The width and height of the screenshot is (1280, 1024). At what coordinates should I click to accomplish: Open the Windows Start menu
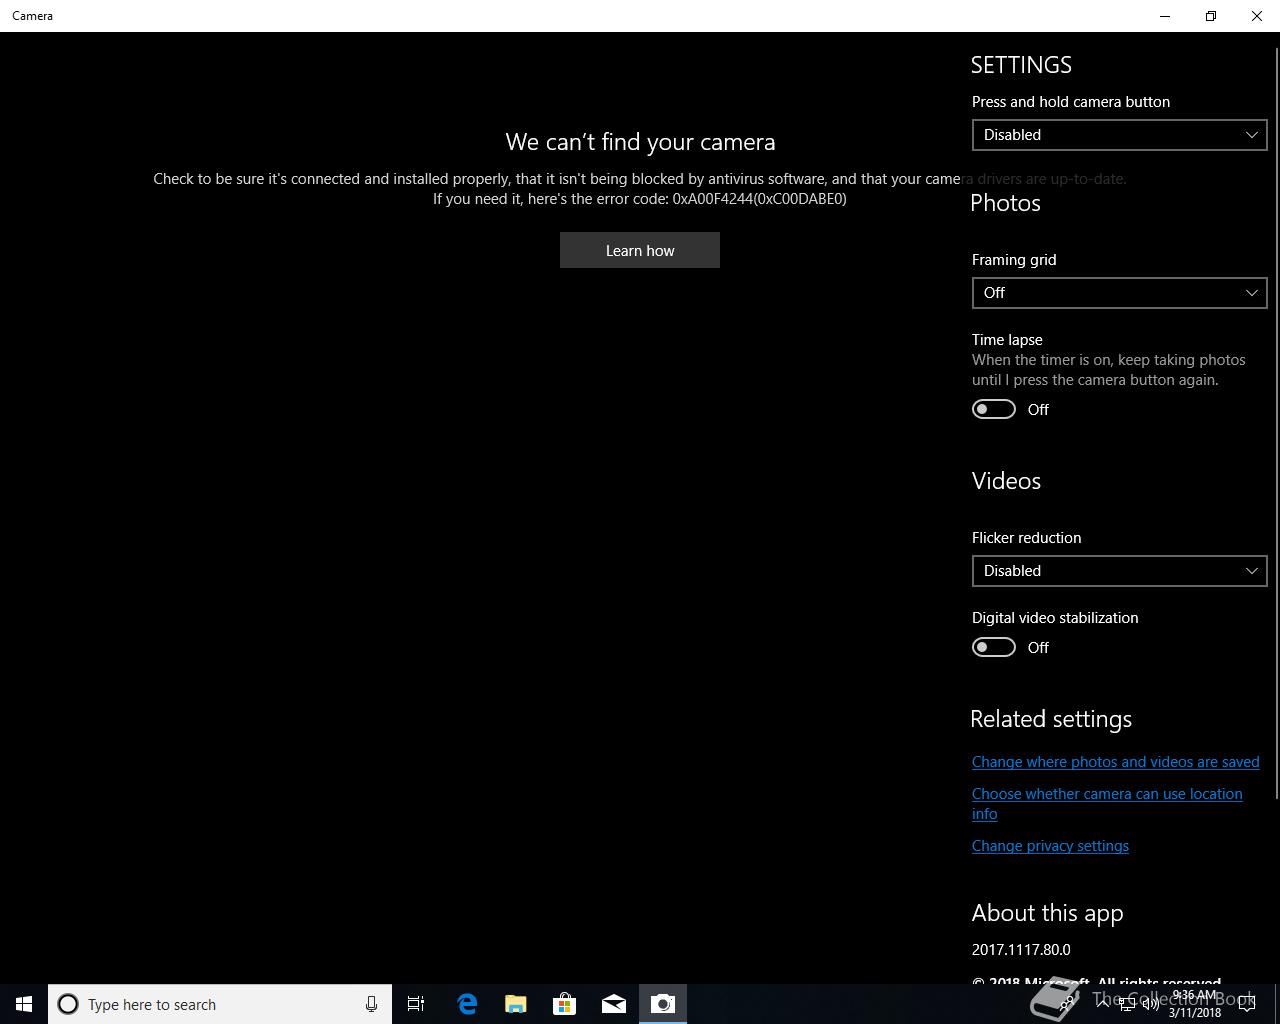pyautogui.click(x=24, y=1004)
